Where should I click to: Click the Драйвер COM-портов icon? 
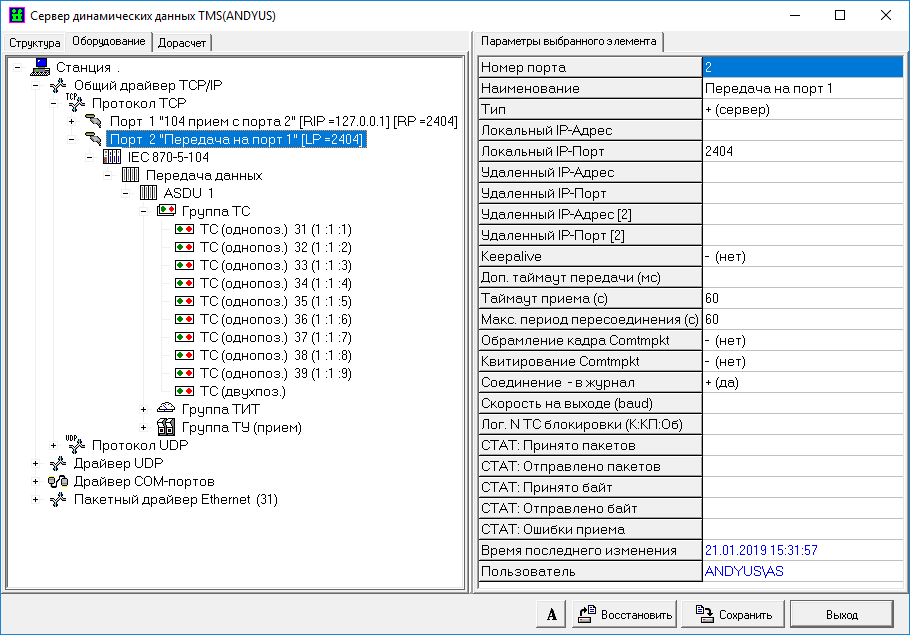pyautogui.click(x=58, y=481)
